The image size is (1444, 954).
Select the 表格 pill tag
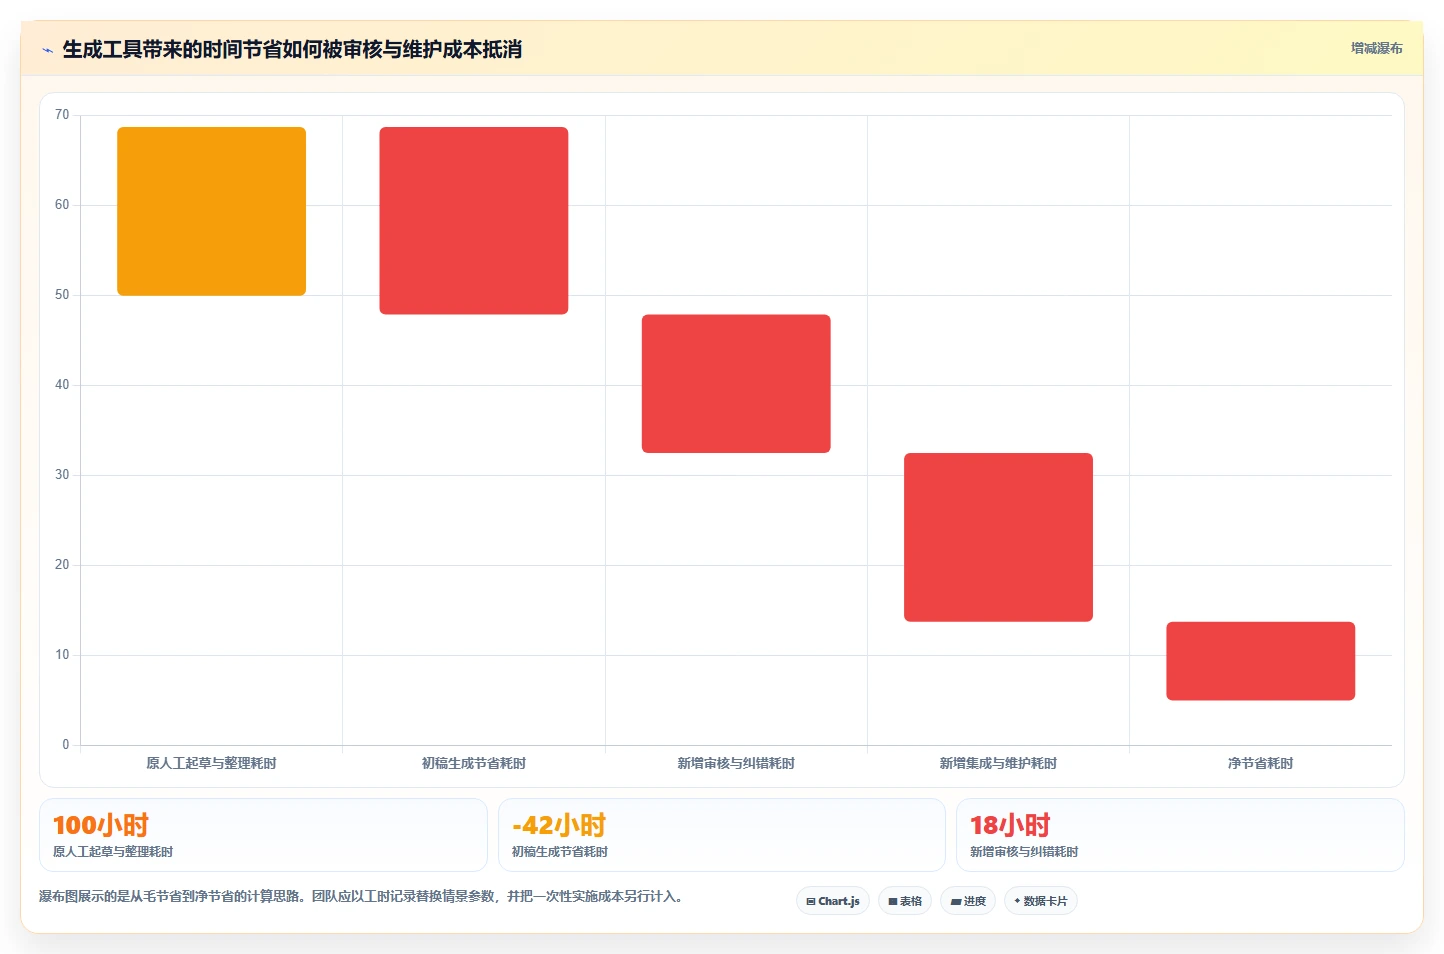point(905,901)
